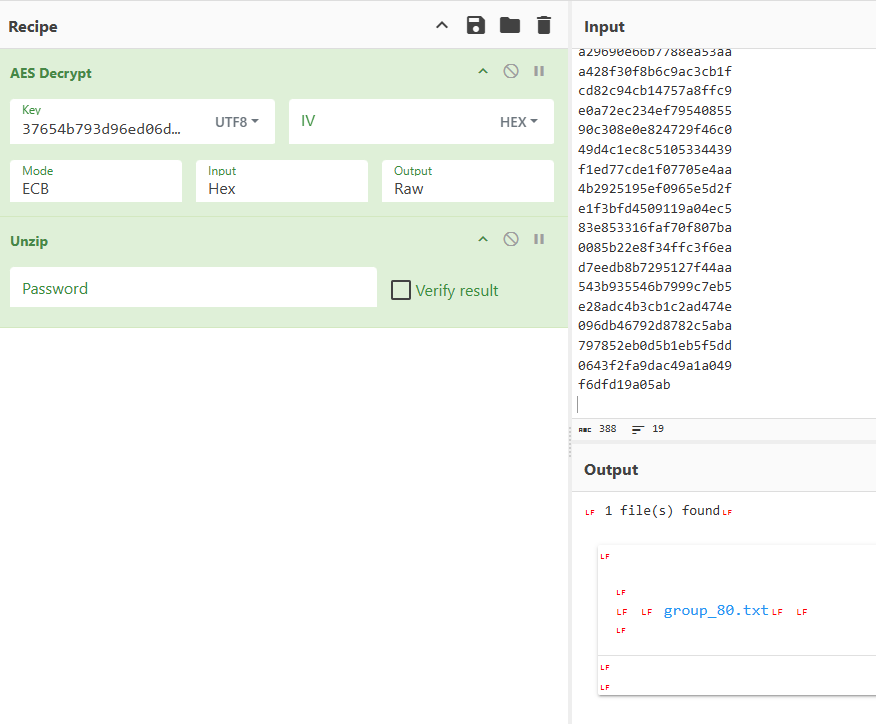Viewport: 876px width, 724px height.
Task: Open the Key UTF8 encoding dropdown
Action: click(x=237, y=122)
